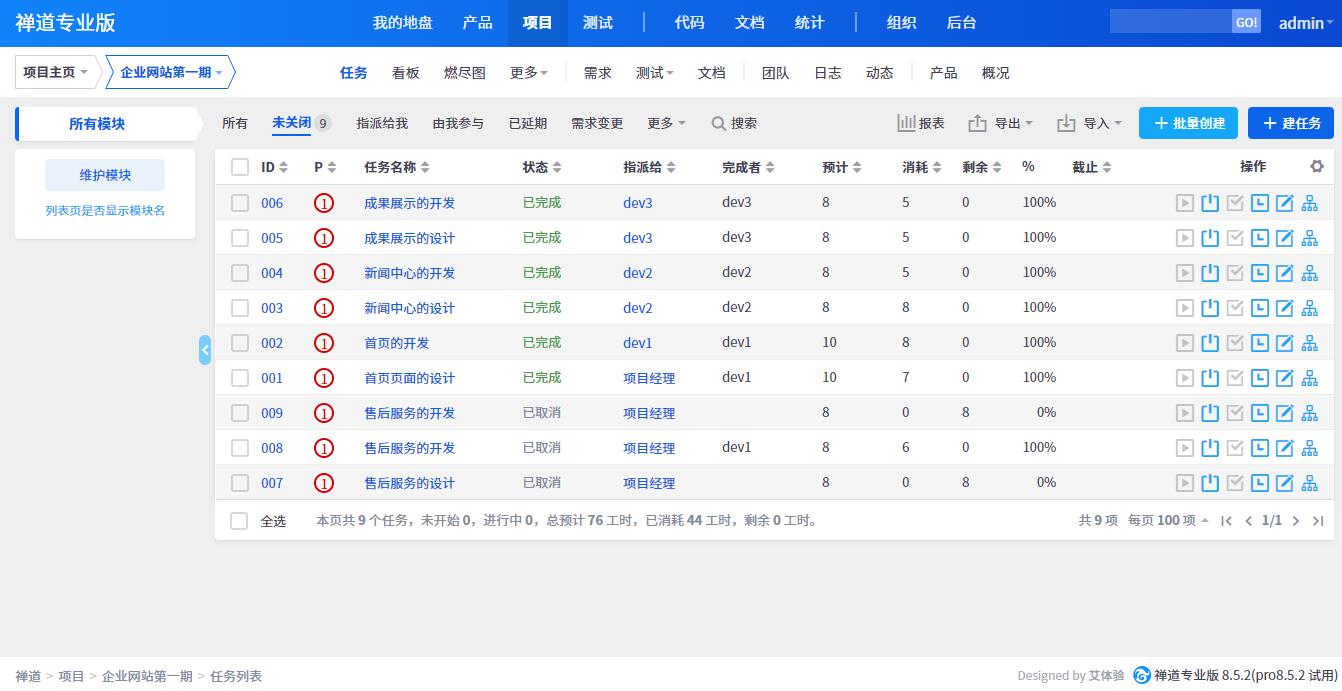Screen dimensions: 1342x691
Task: Click the top search input field
Action: pyautogui.click(x=1171, y=22)
